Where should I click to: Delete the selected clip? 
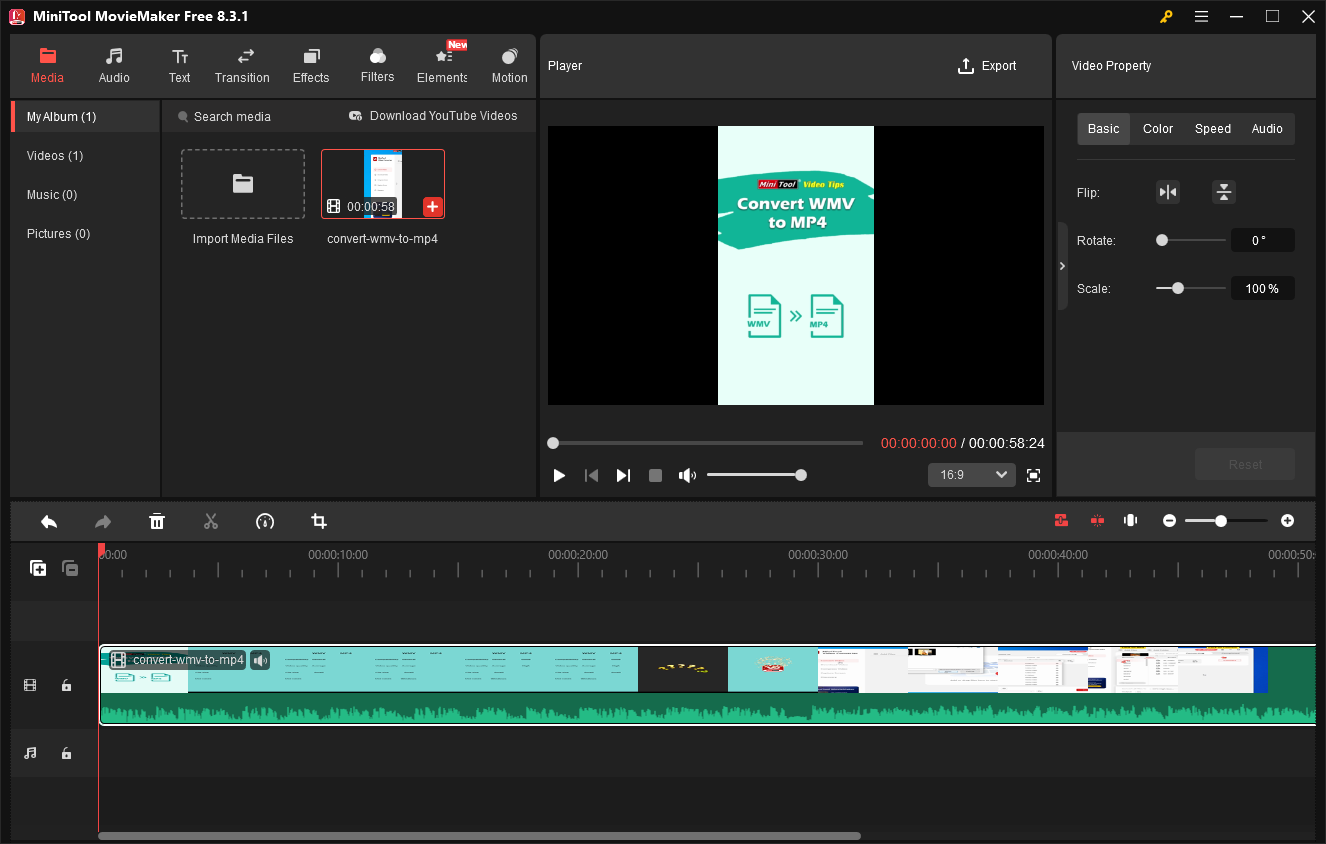tap(157, 521)
